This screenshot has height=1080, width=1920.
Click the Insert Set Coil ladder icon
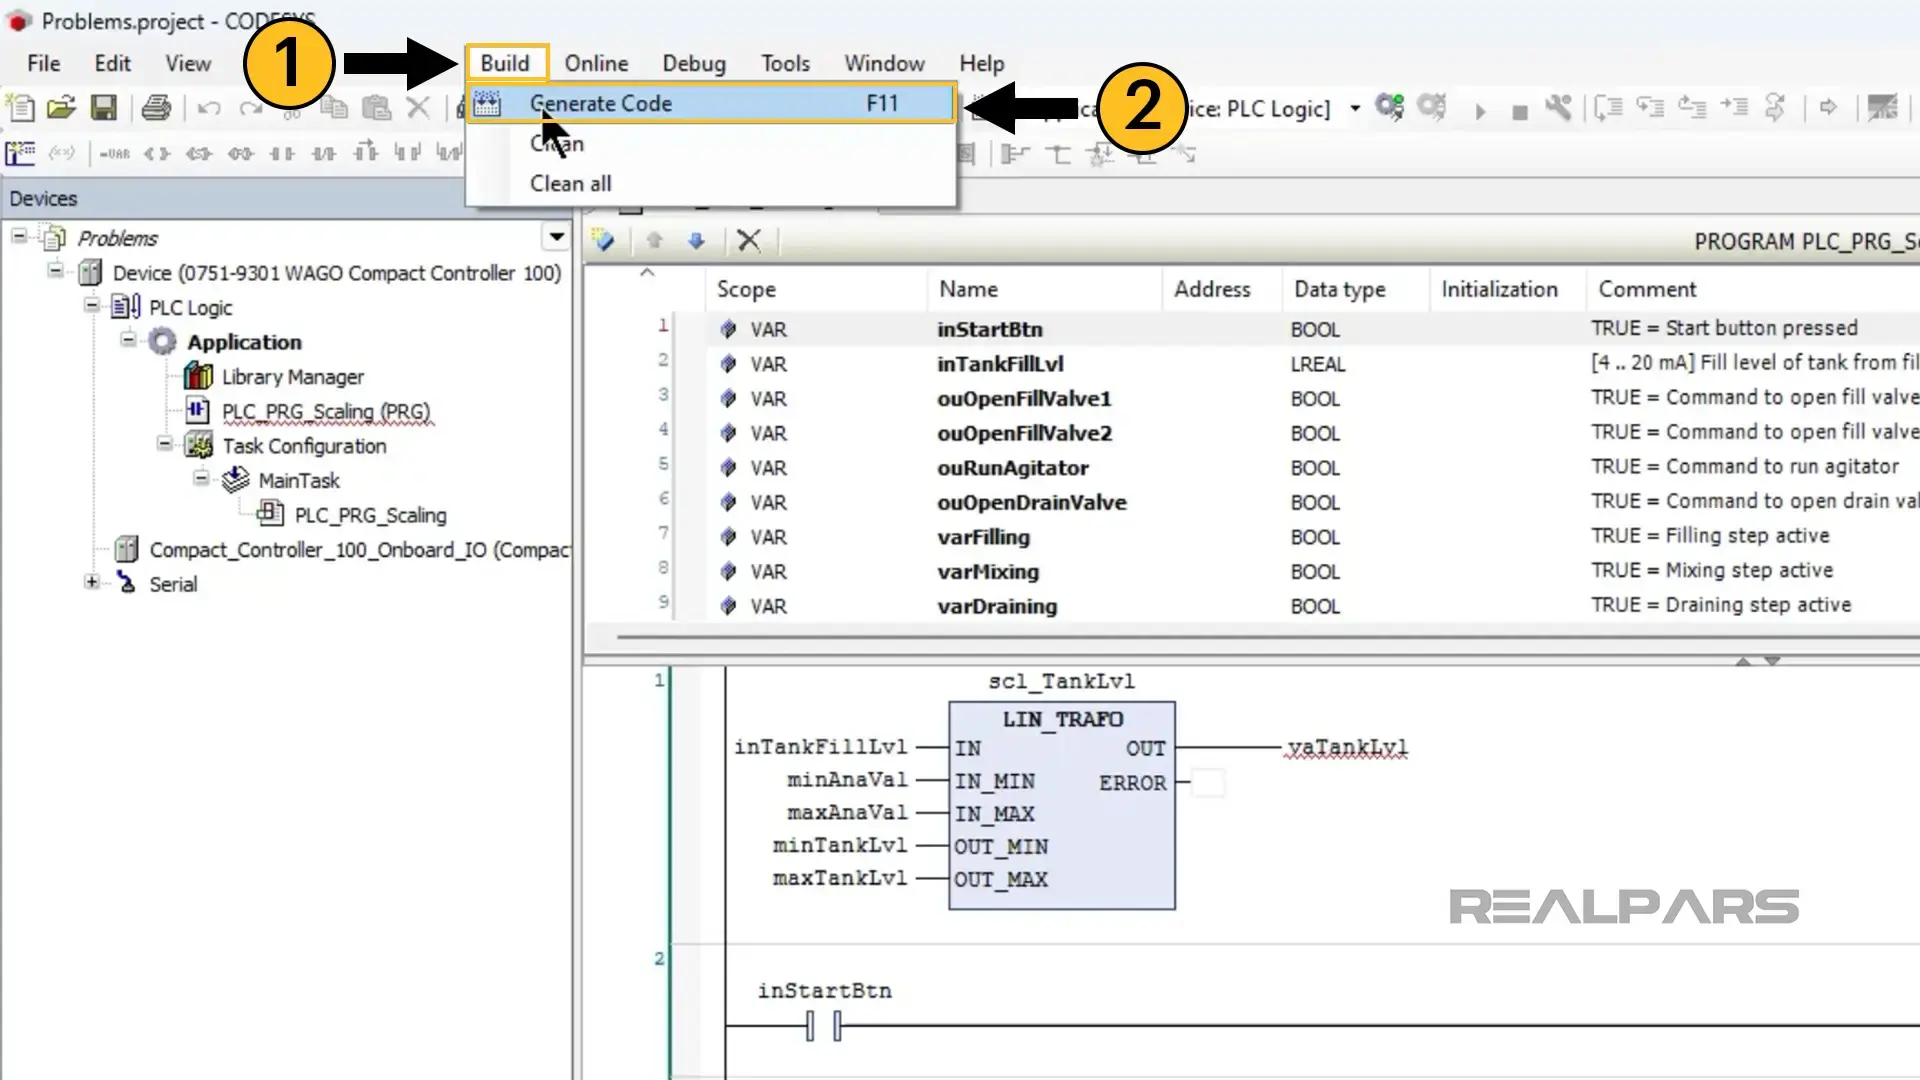(x=199, y=154)
